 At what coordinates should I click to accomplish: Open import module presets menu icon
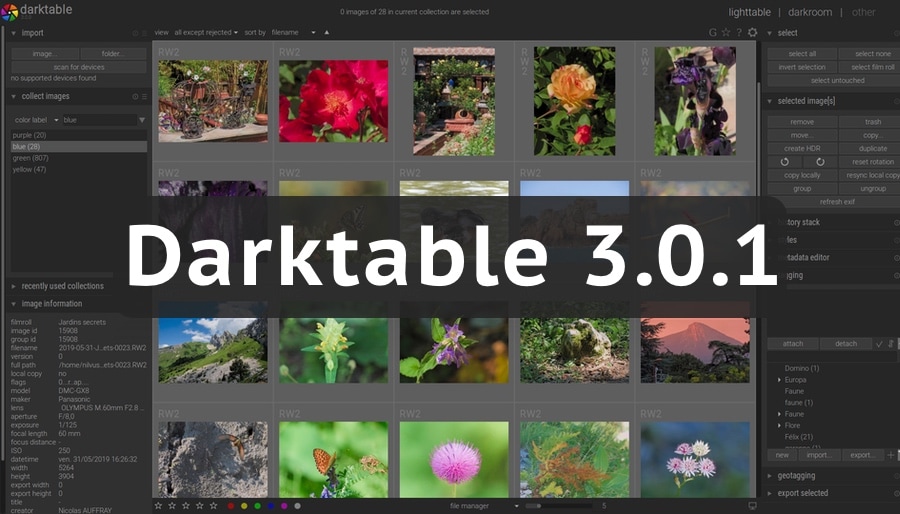pos(144,33)
